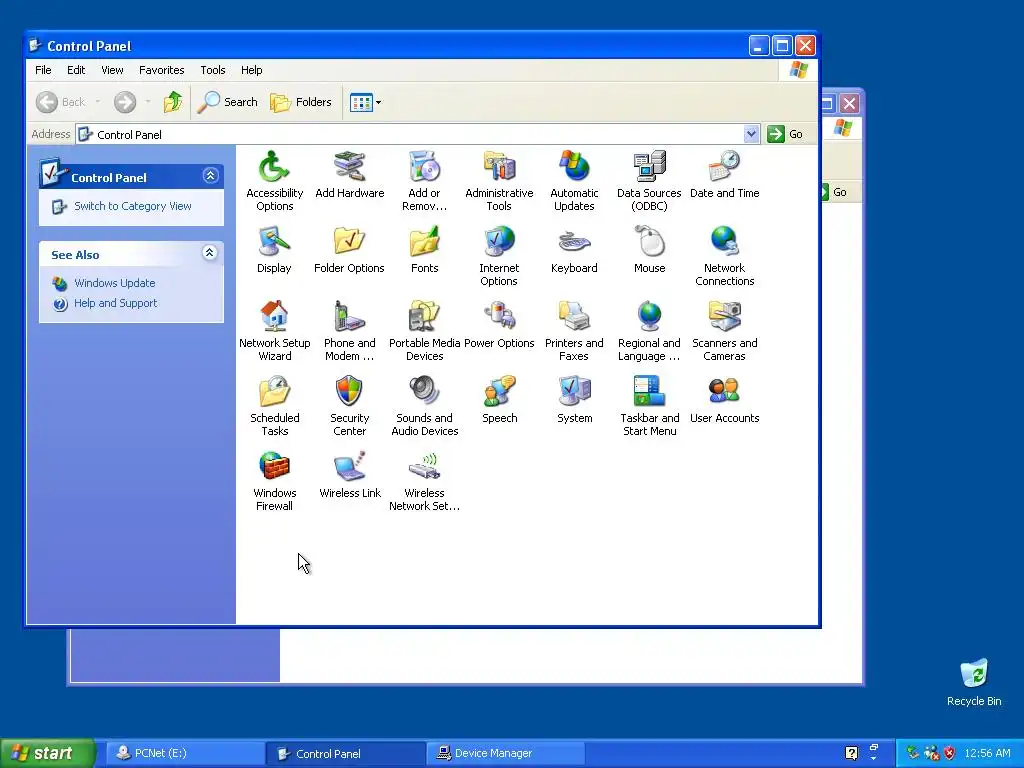Click the Go button in Control Panel

[785, 134]
